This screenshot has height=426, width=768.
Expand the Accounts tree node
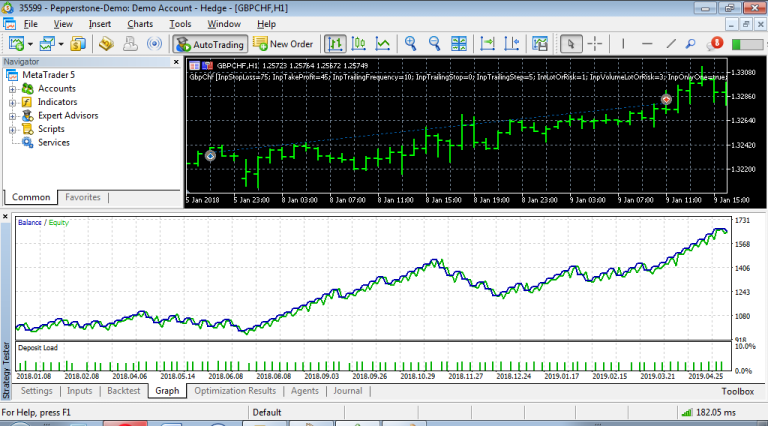[13, 89]
